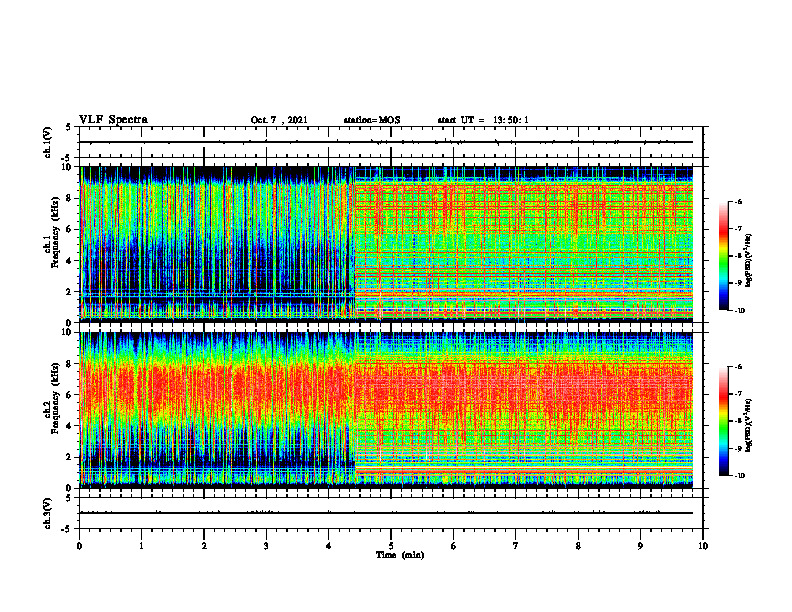
Task: Click time axis tick label "3"
Action: pyautogui.click(x=266, y=546)
